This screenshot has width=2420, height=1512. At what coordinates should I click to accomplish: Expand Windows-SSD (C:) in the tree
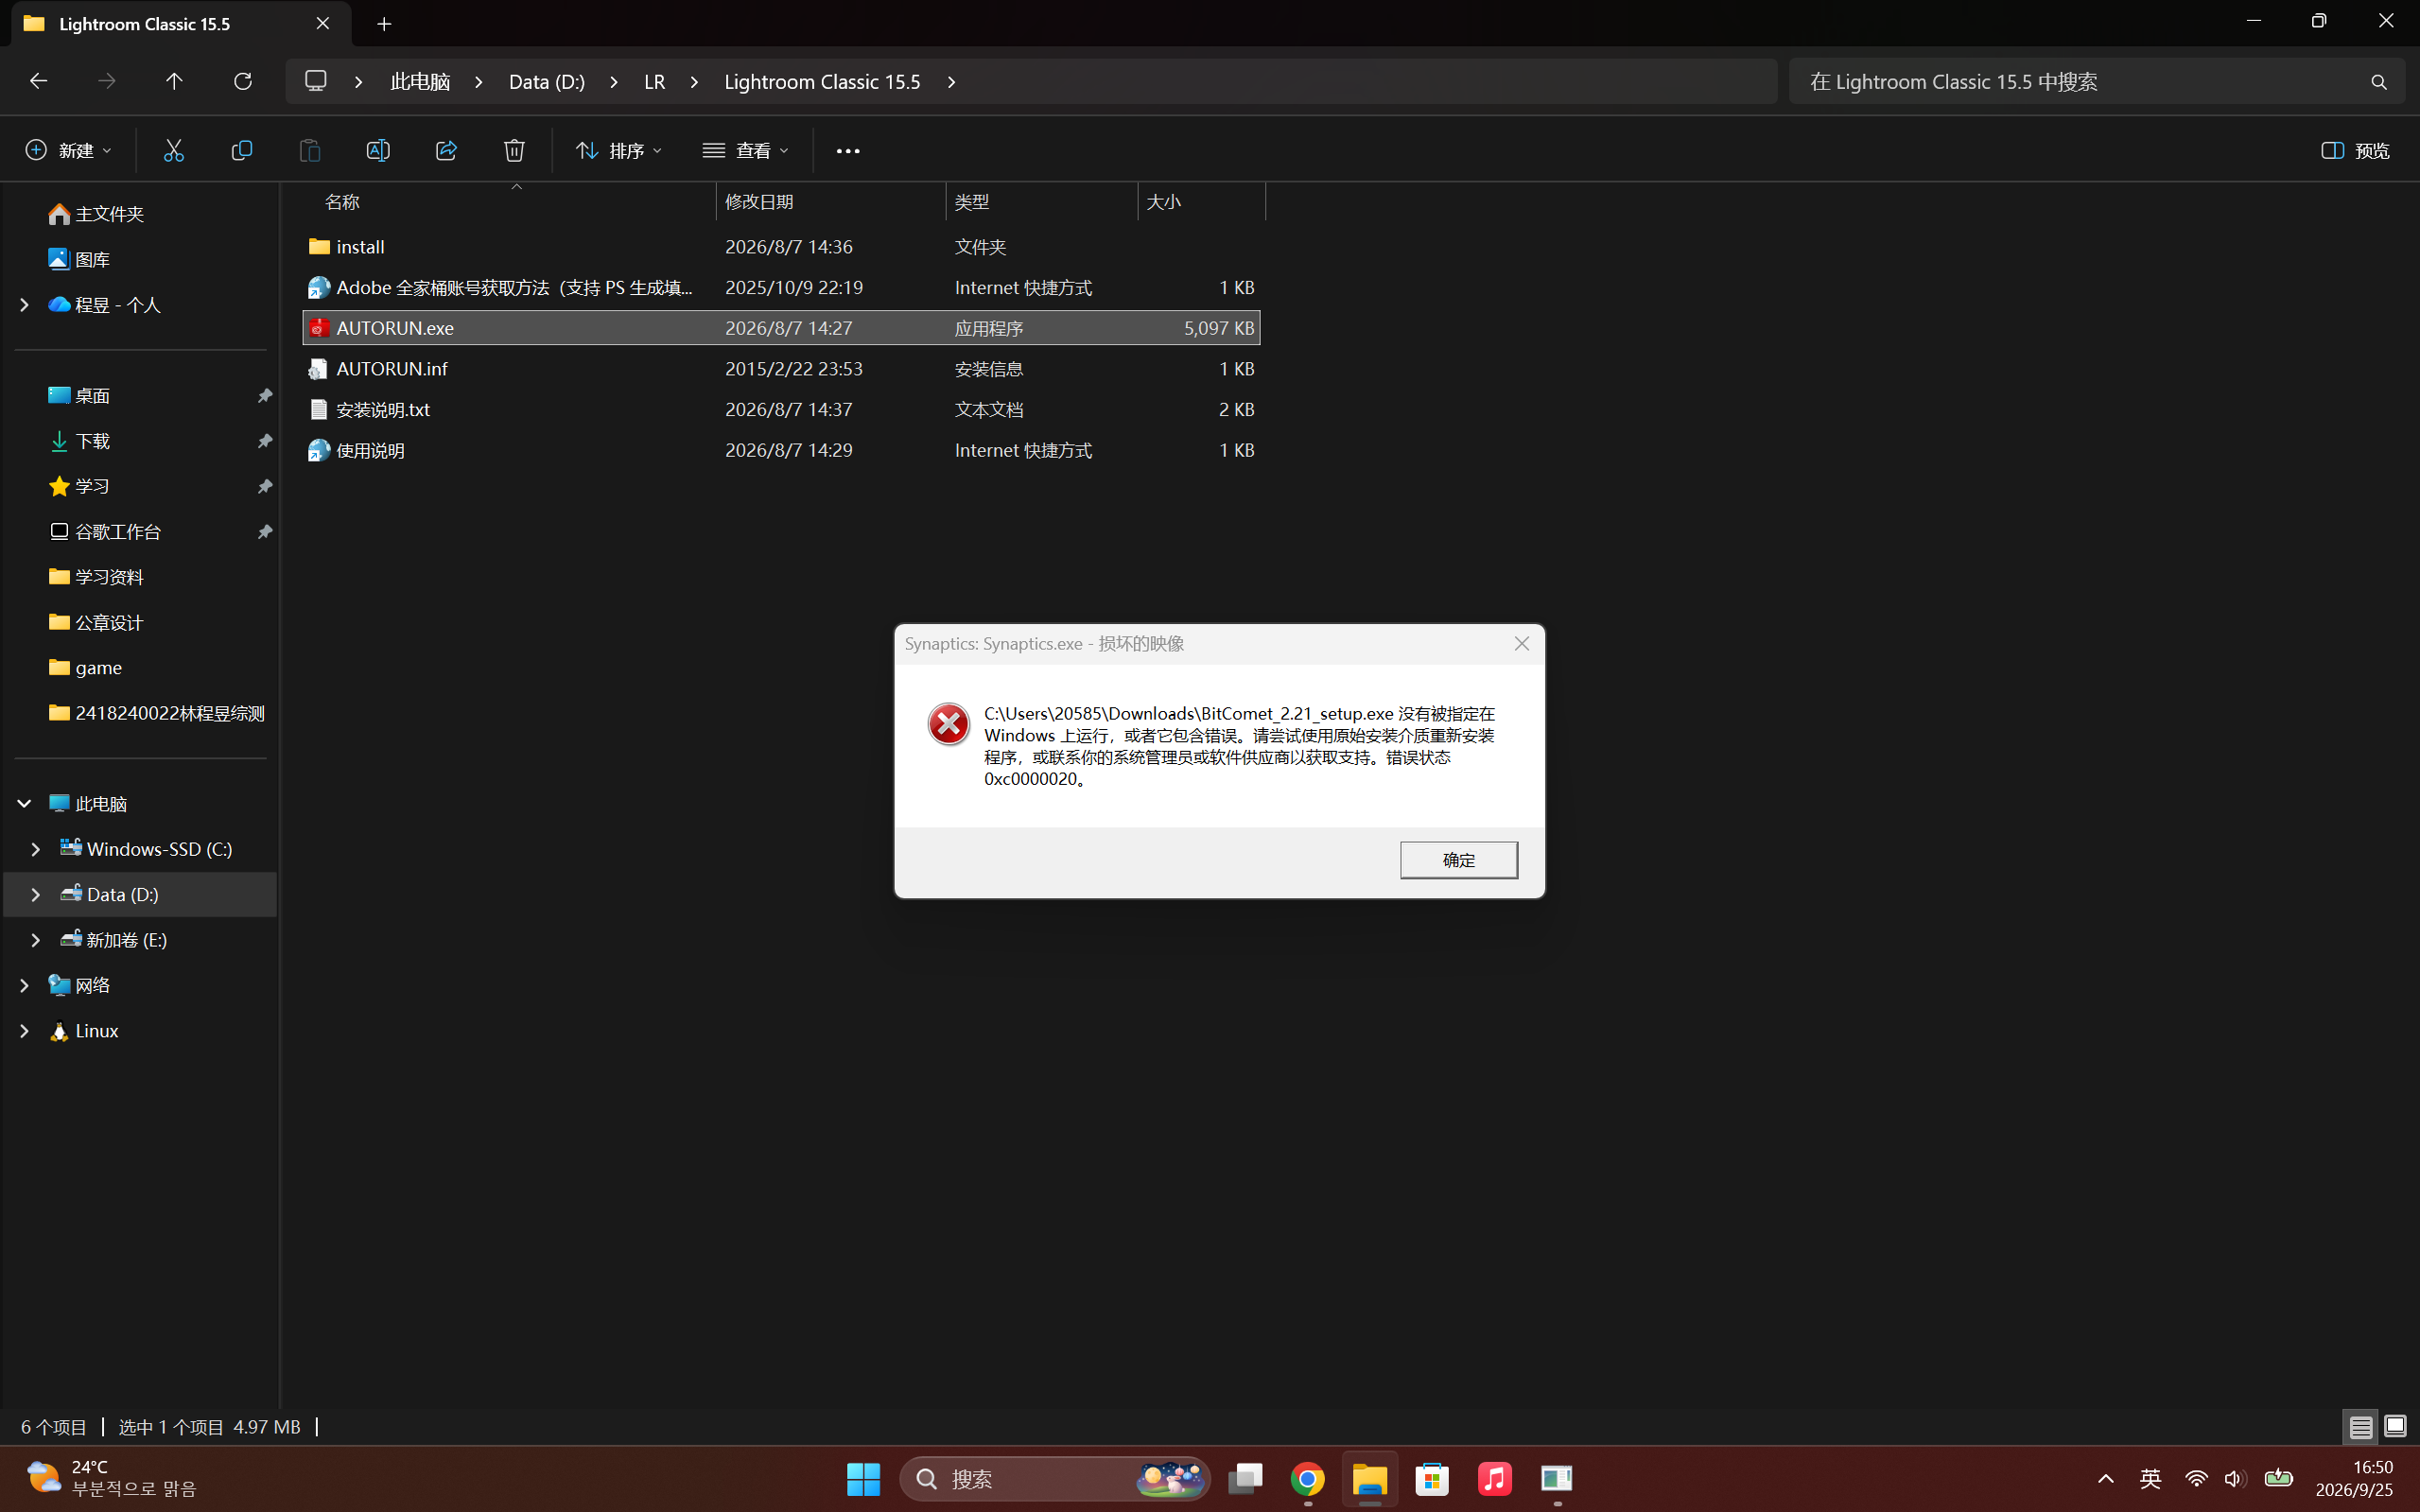coord(36,849)
